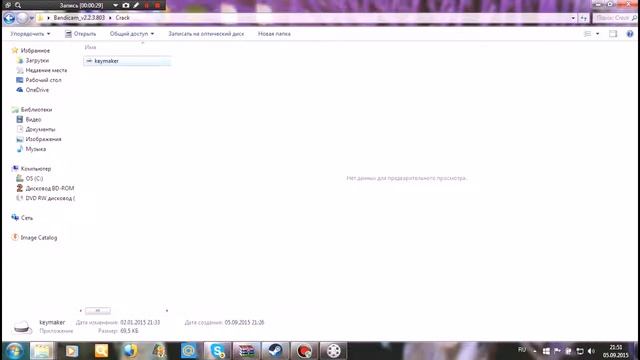Switch input language via RU indicator

[x=522, y=350]
